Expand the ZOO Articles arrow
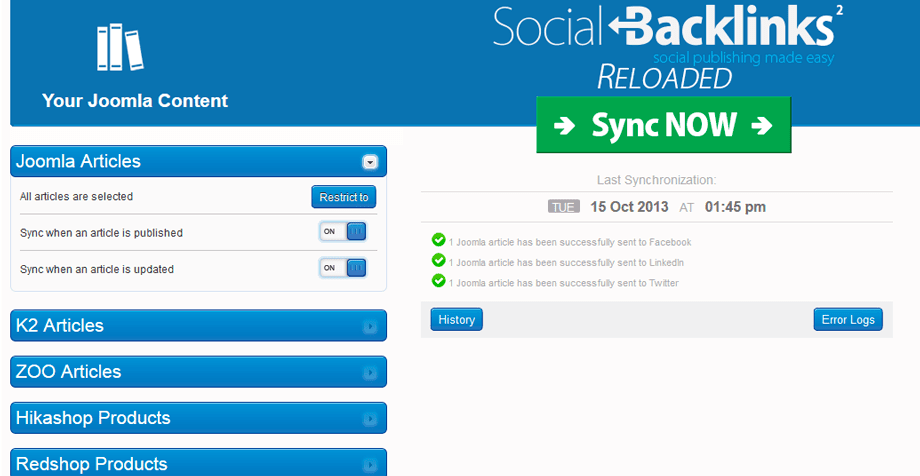Screen dimensions: 920x476 (370, 372)
